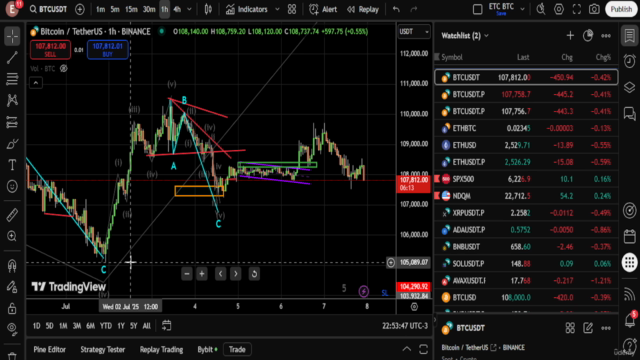The height and width of the screenshot is (360, 640).
Task: Open the emoji and icons tool
Action: pyautogui.click(x=12, y=187)
